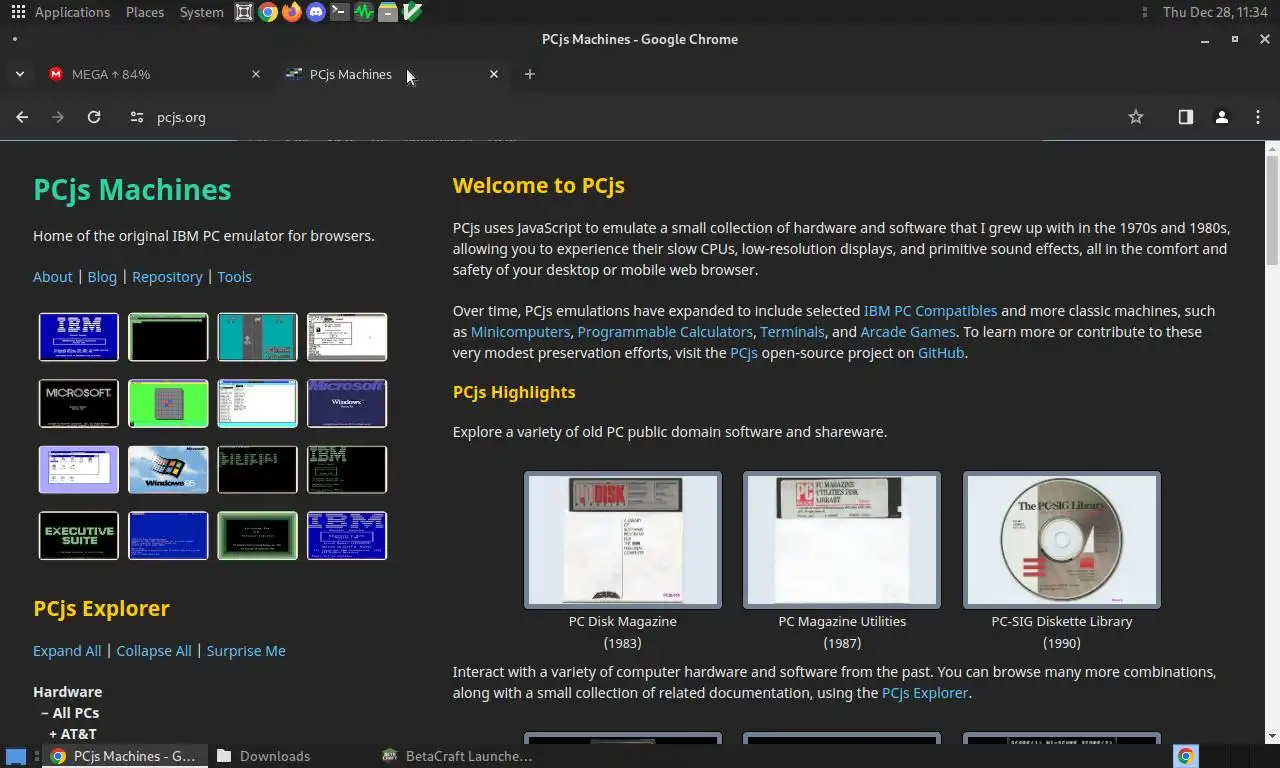This screenshot has width=1280, height=768.
Task: Launch Vim via the green V icon
Action: tap(411, 12)
